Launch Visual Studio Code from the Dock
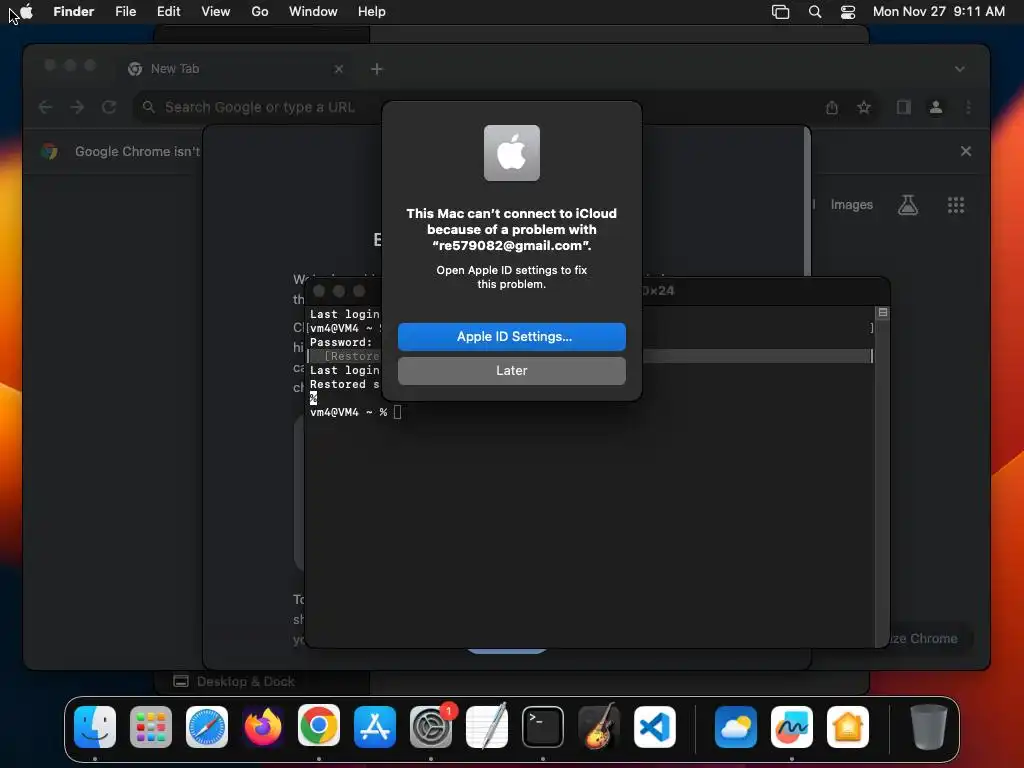Image resolution: width=1024 pixels, height=768 pixels. pos(654,727)
